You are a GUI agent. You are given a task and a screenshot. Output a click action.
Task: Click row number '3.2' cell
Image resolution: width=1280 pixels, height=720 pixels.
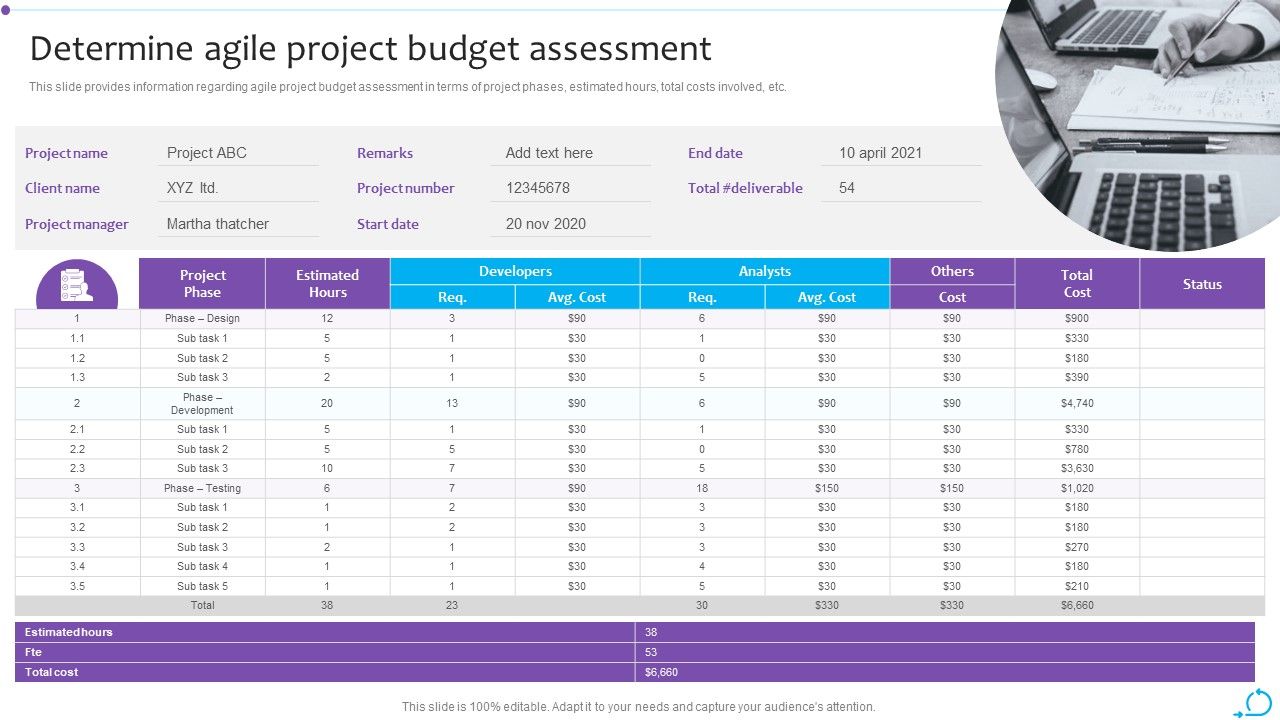point(77,527)
